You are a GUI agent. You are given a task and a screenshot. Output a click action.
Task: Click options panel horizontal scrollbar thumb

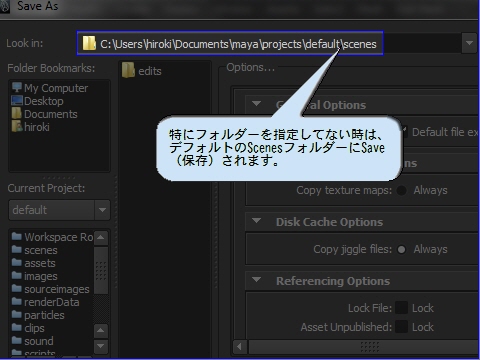pos(364,347)
